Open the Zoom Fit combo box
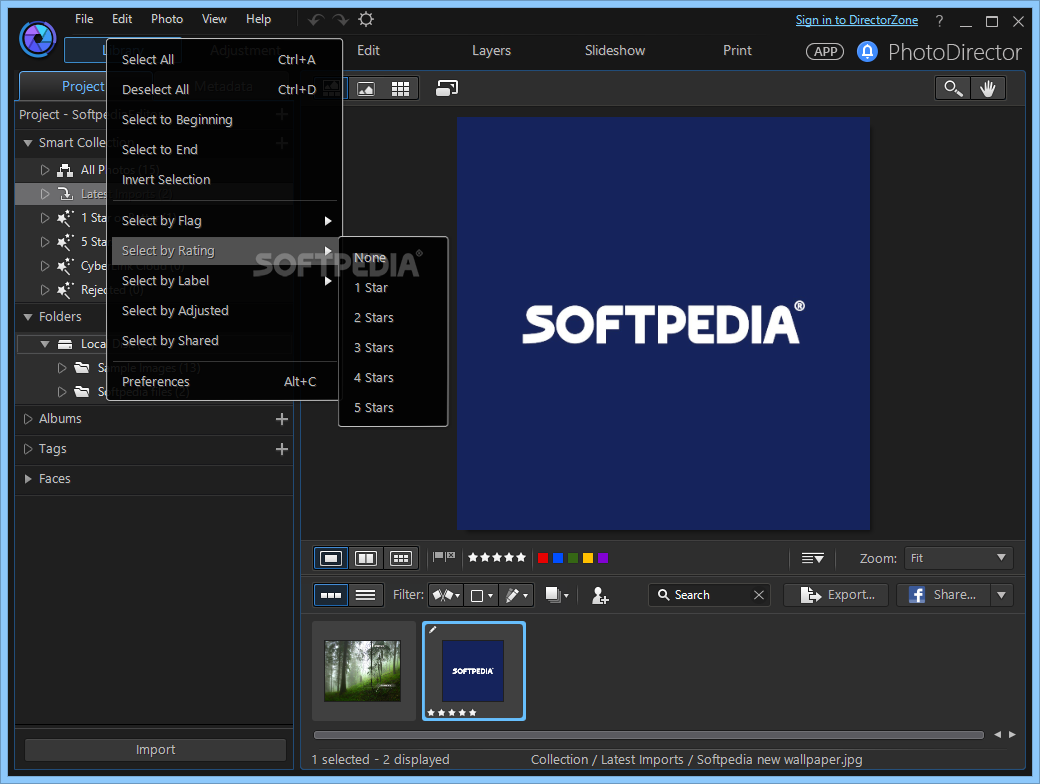The width and height of the screenshot is (1040, 784). 959,558
